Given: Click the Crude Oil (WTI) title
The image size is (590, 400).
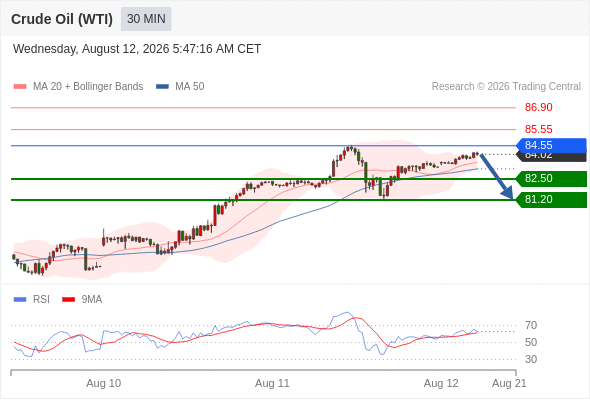Looking at the screenshot, I should 62,19.
